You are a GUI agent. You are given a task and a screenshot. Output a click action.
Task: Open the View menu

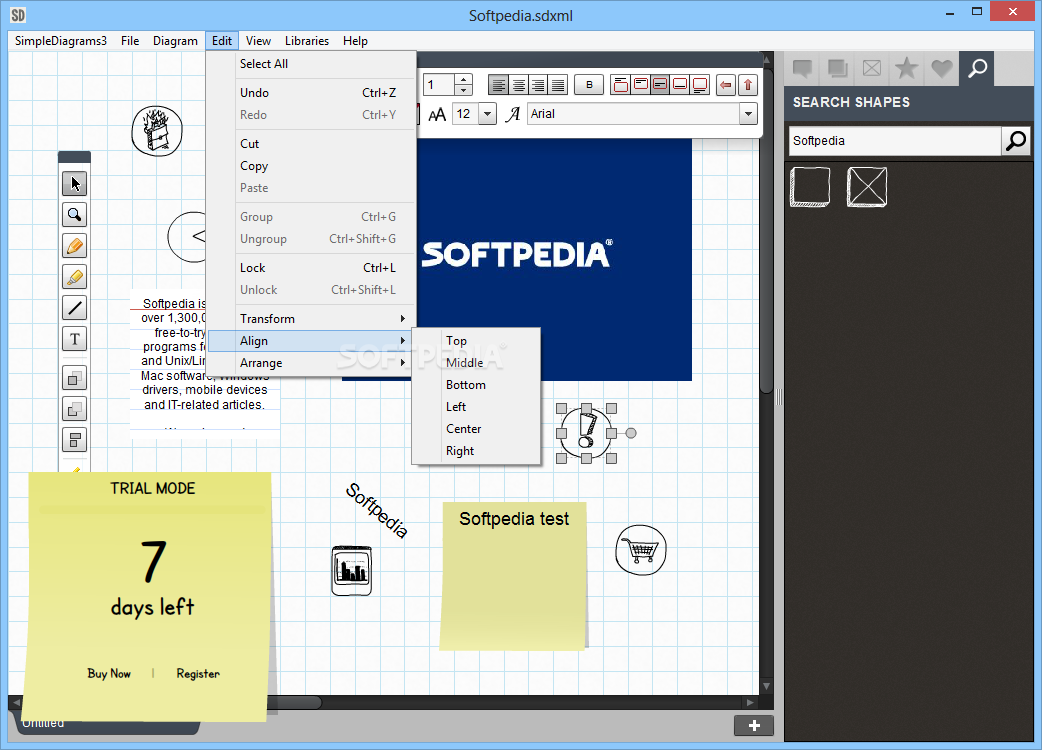258,41
